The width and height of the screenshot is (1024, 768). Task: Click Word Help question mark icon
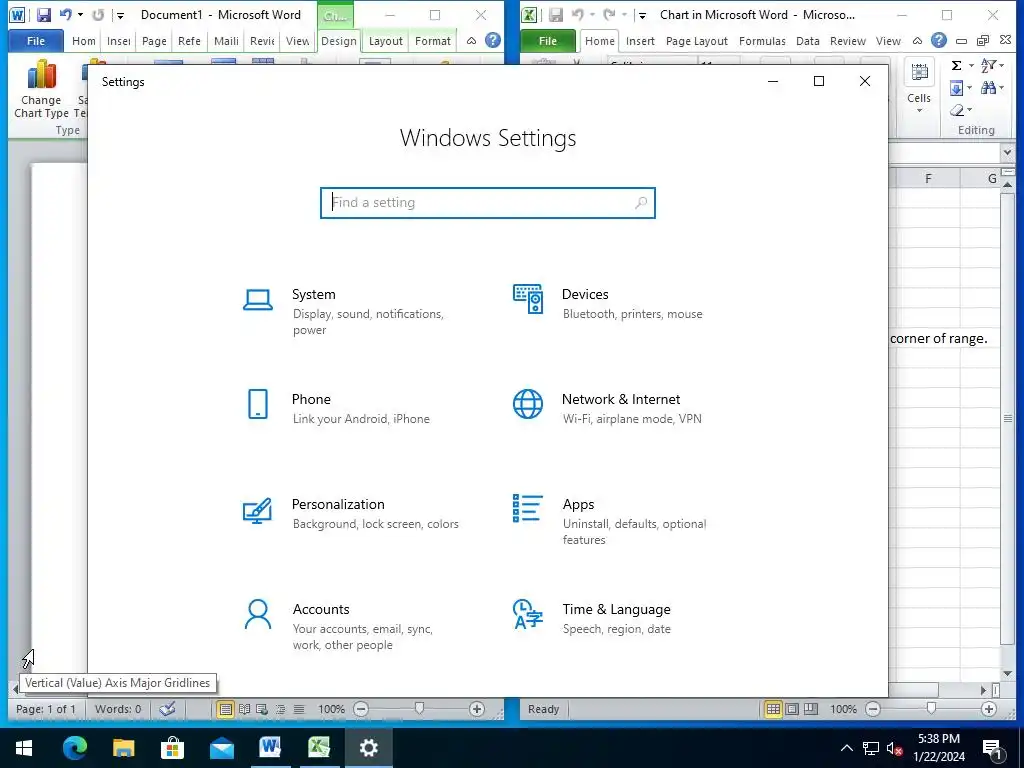[493, 40]
